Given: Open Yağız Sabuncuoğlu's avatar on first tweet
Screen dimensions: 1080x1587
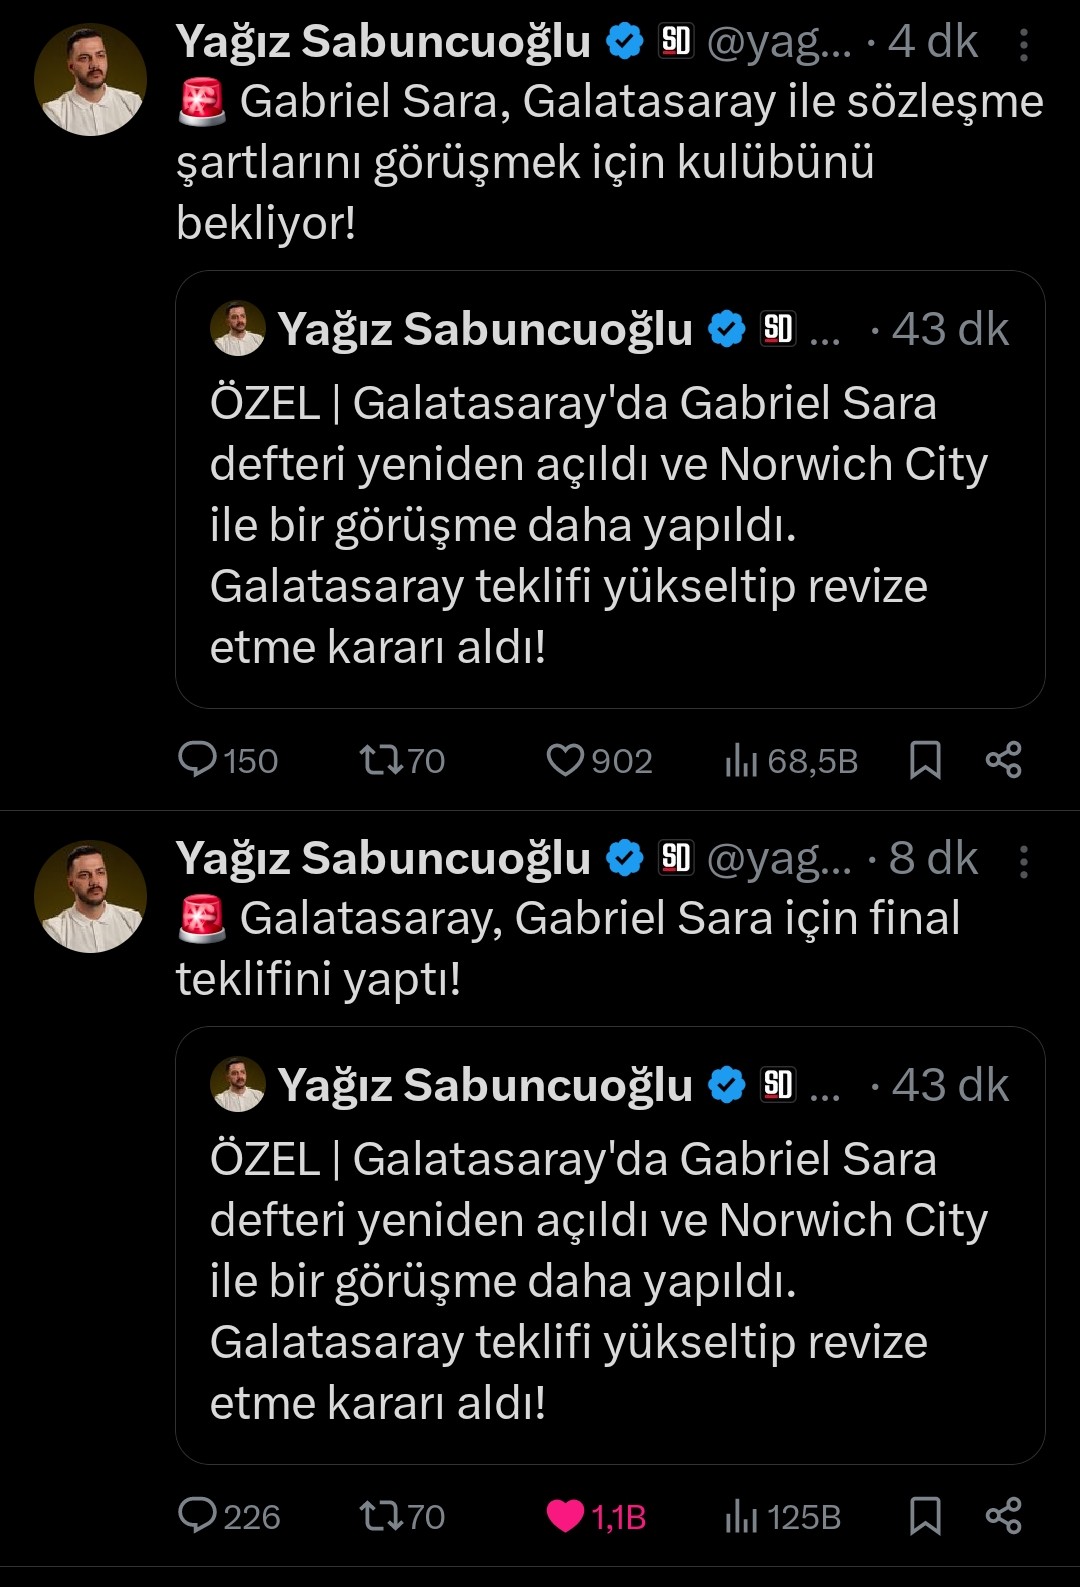Looking at the screenshot, I should [90, 80].
